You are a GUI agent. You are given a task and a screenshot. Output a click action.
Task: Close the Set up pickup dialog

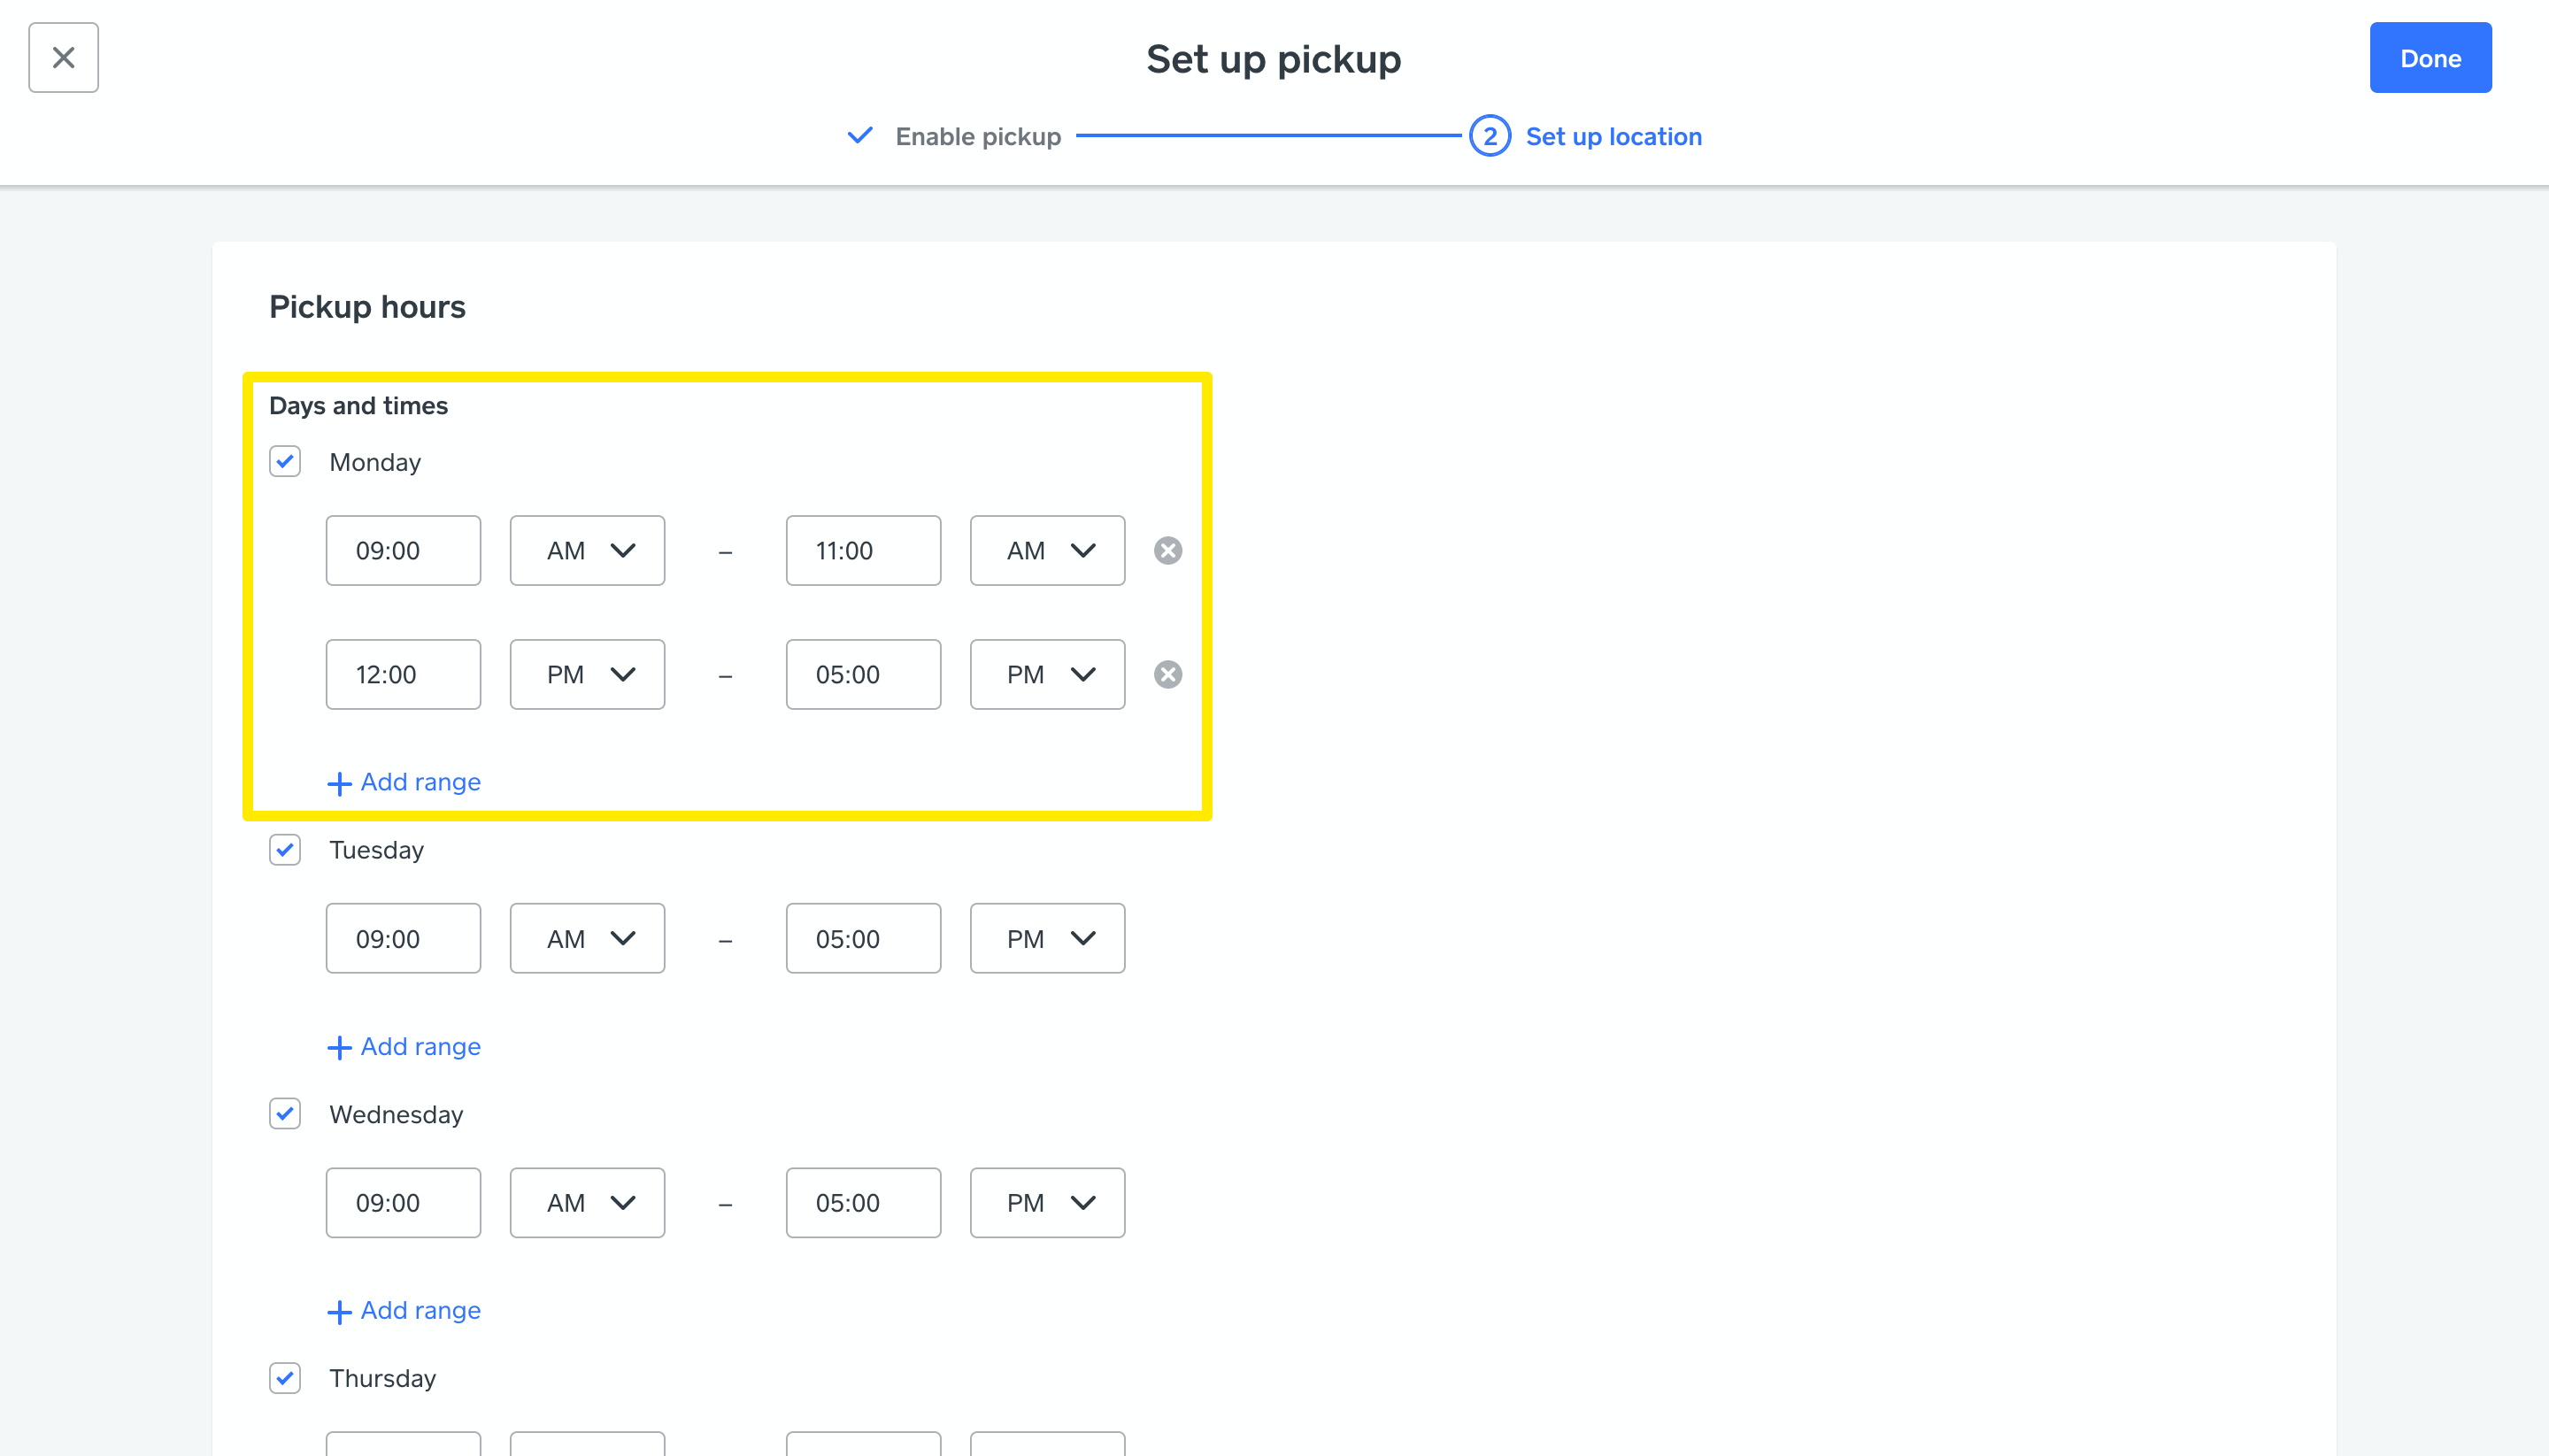pos(63,58)
